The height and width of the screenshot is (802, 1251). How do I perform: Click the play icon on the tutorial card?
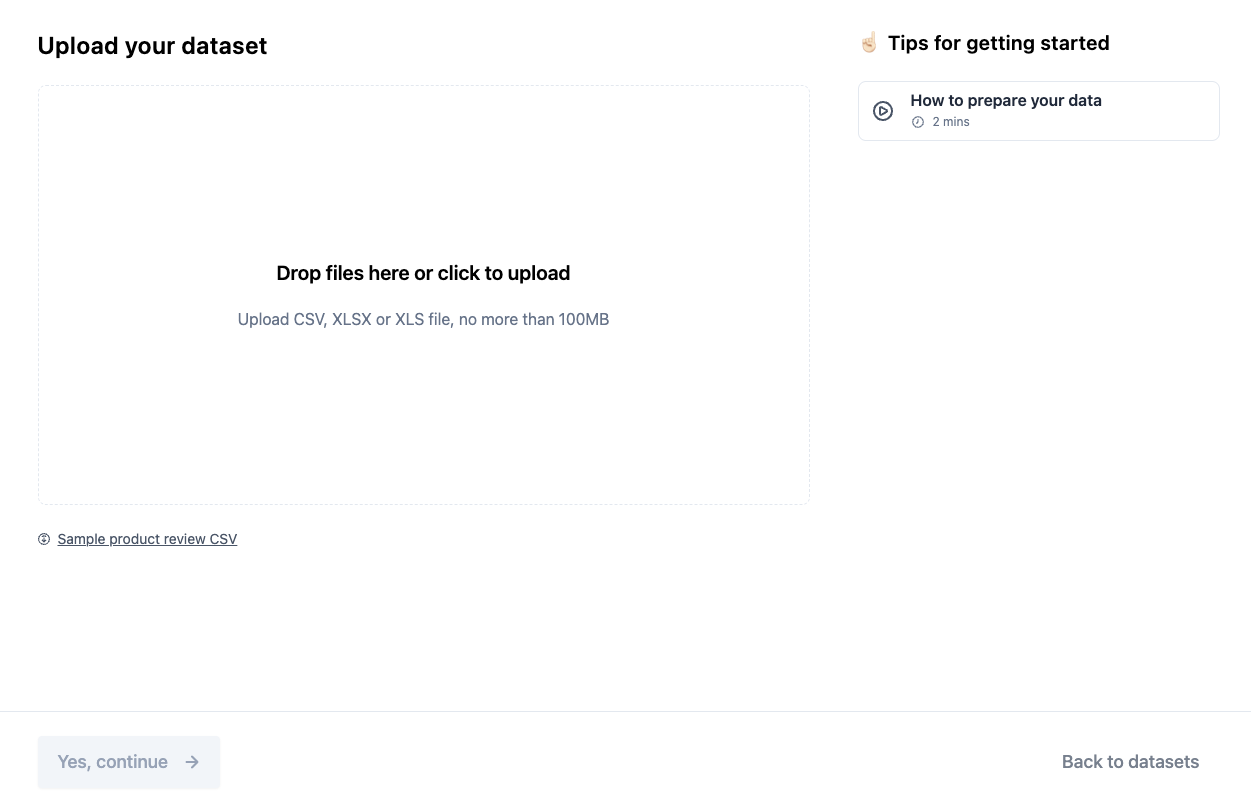(883, 111)
